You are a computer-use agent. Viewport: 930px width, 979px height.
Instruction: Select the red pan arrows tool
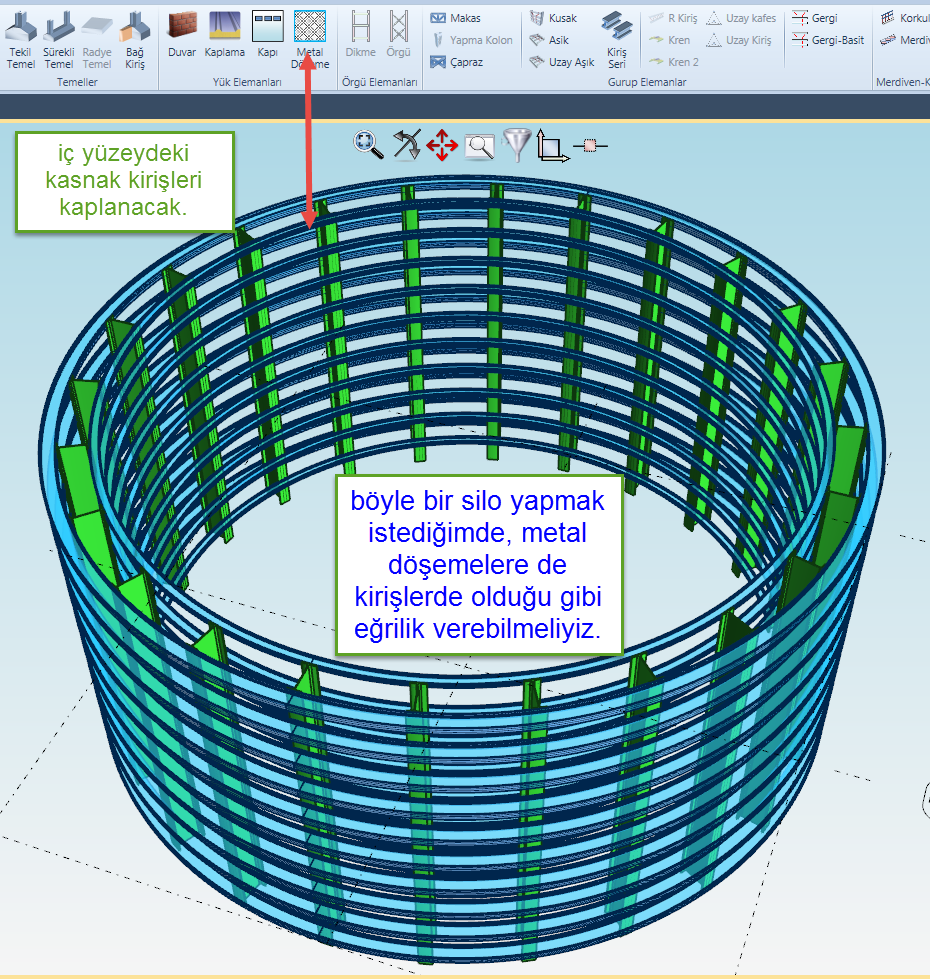pyautogui.click(x=442, y=146)
